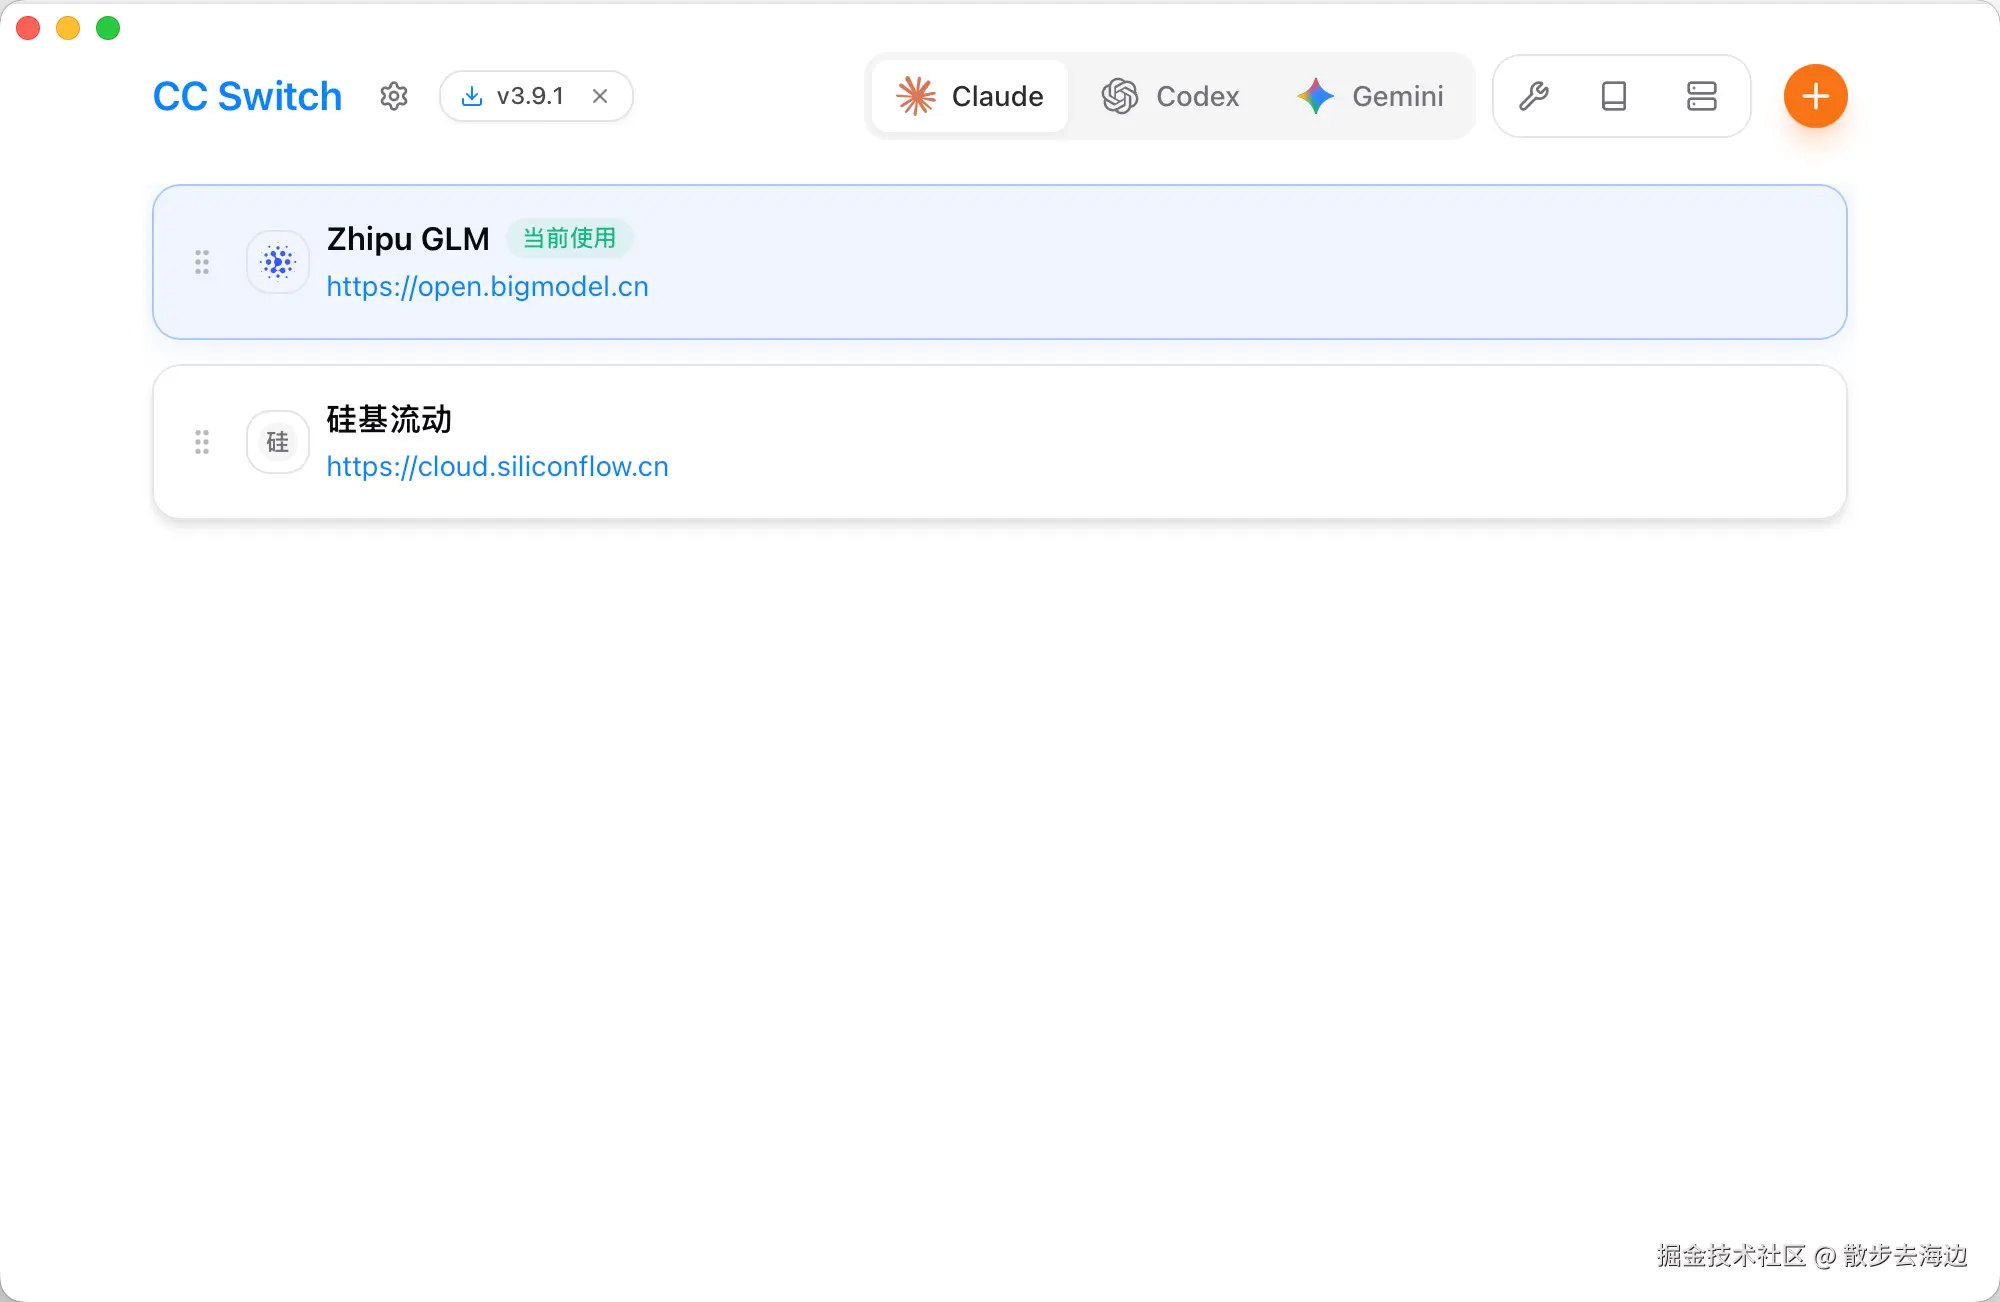Open the book icon panel
Image resolution: width=2000 pixels, height=1302 pixels.
point(1614,96)
